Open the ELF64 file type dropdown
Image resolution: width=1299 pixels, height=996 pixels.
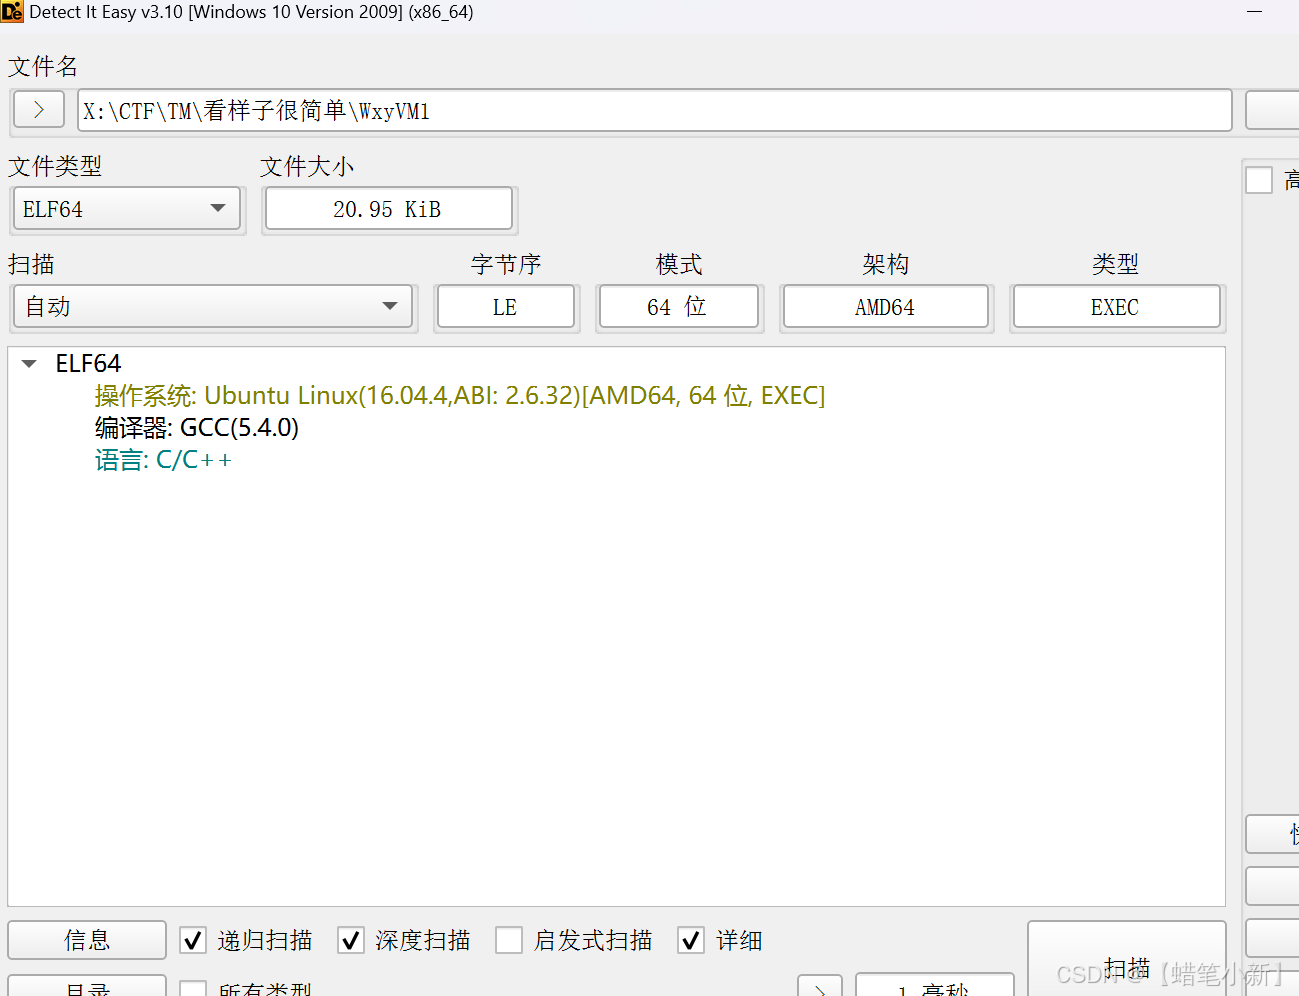coord(126,209)
